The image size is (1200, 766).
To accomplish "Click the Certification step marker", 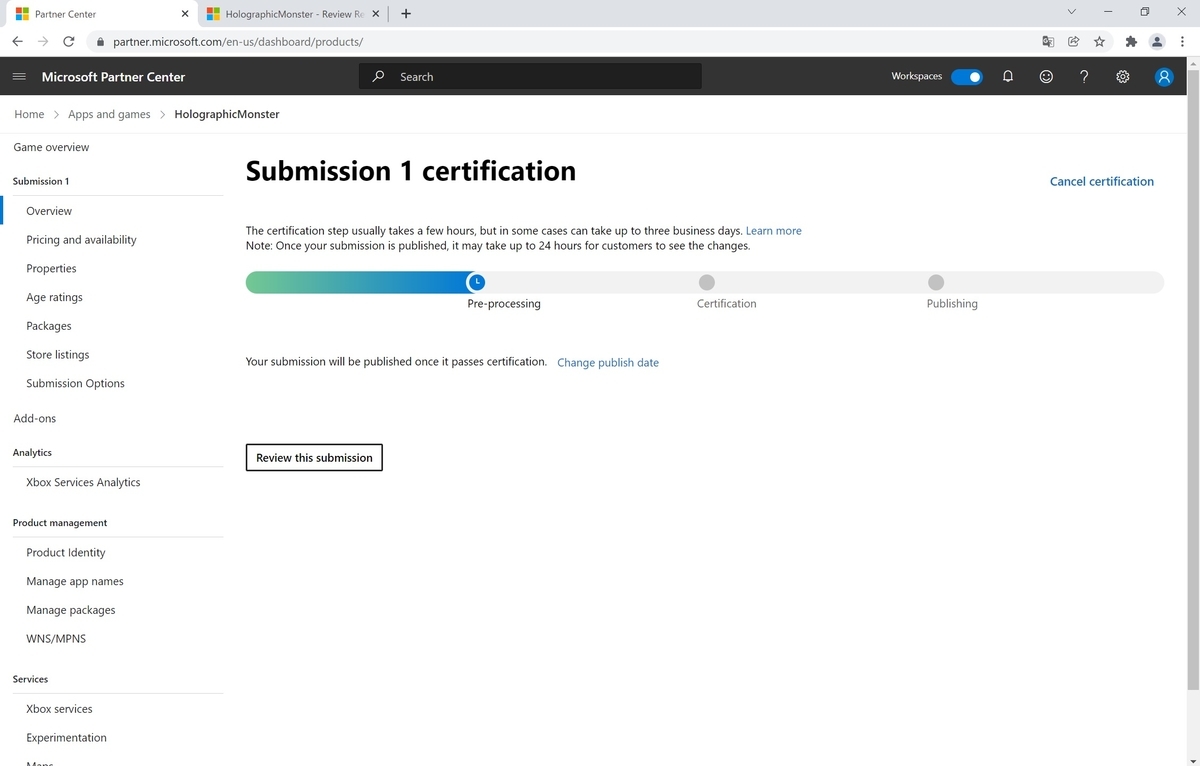I will click(x=707, y=282).
